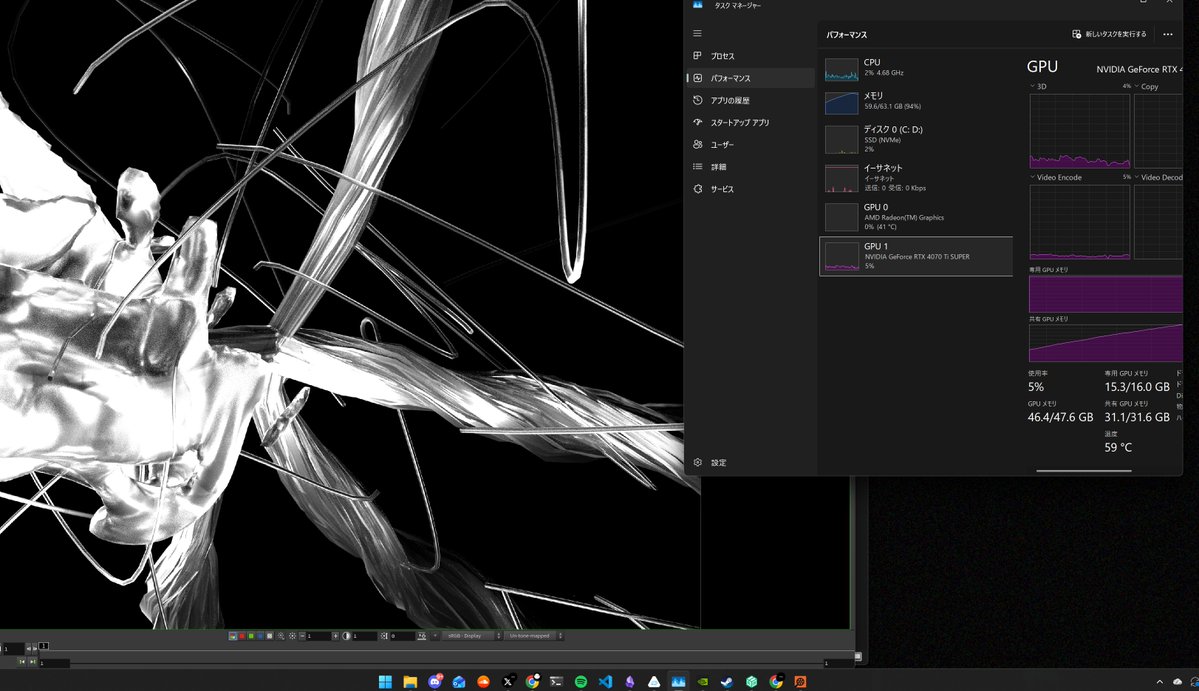The width and height of the screenshot is (1199, 691).
Task: Open the Windows Start menu
Action: (385, 681)
